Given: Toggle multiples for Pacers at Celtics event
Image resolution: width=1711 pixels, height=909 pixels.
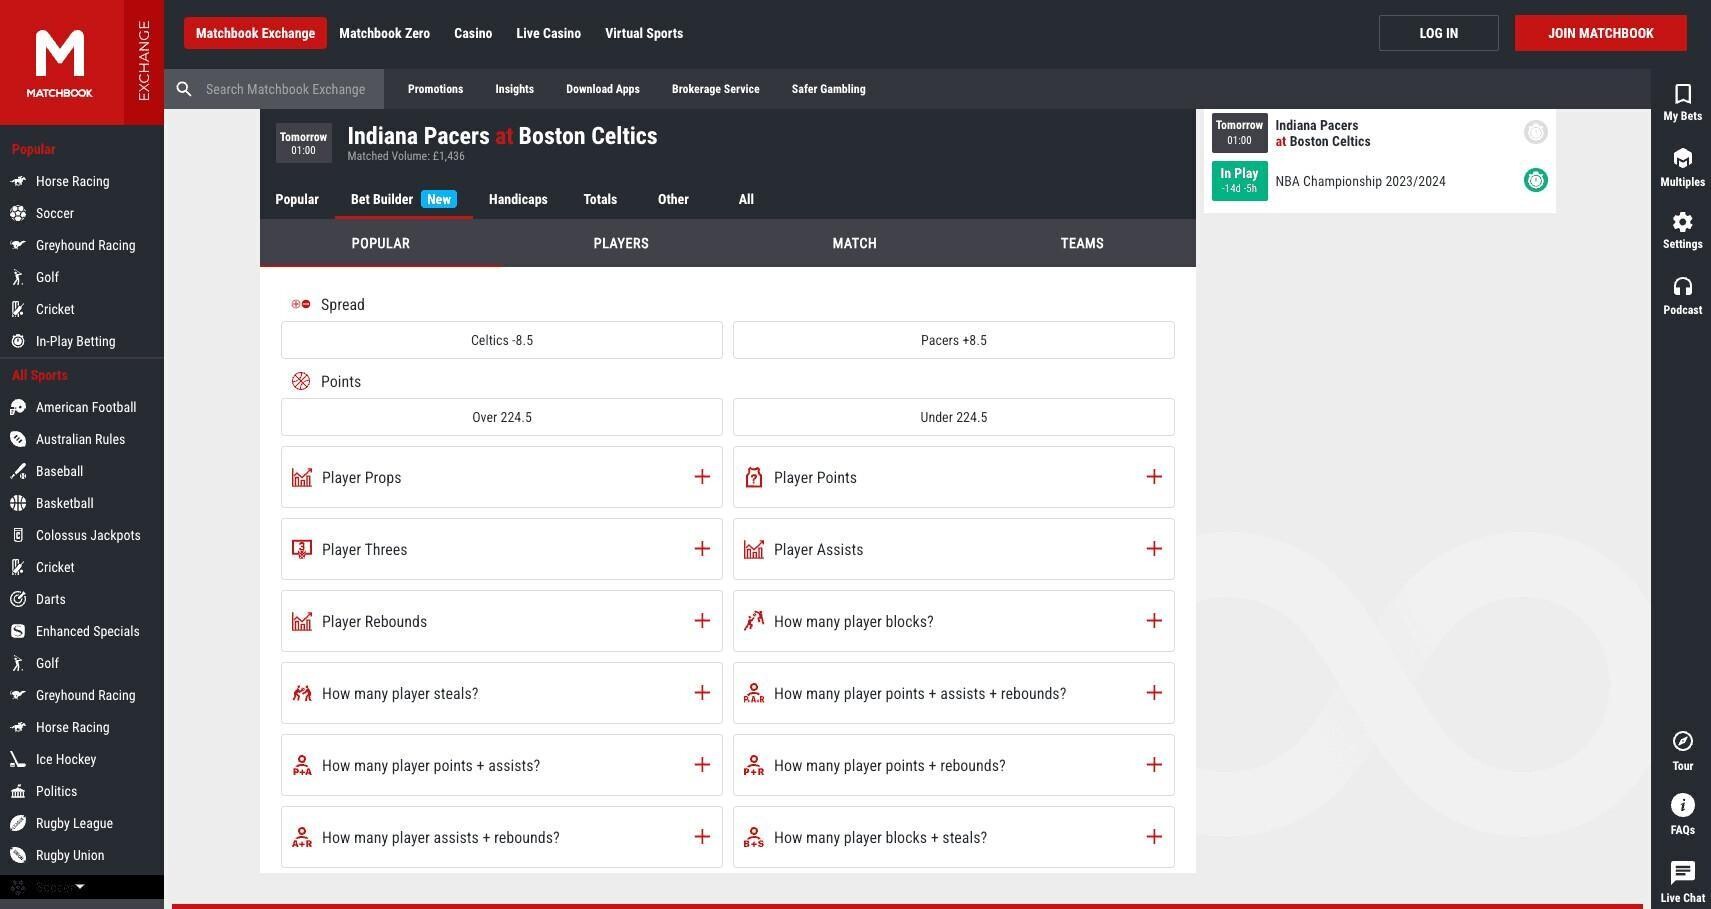Looking at the screenshot, I should (x=1535, y=132).
